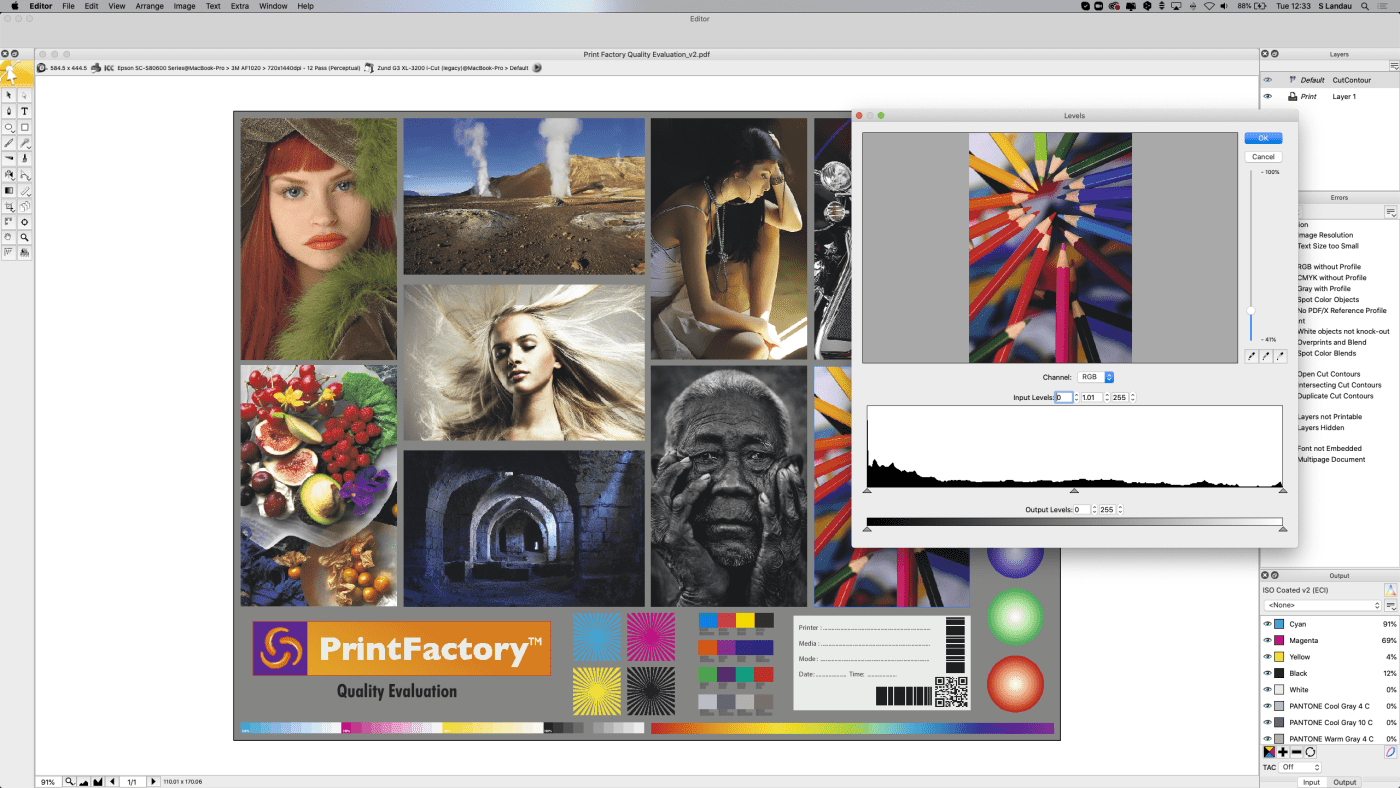The width and height of the screenshot is (1400, 788).
Task: Open the Arrange menu
Action: pyautogui.click(x=150, y=6)
